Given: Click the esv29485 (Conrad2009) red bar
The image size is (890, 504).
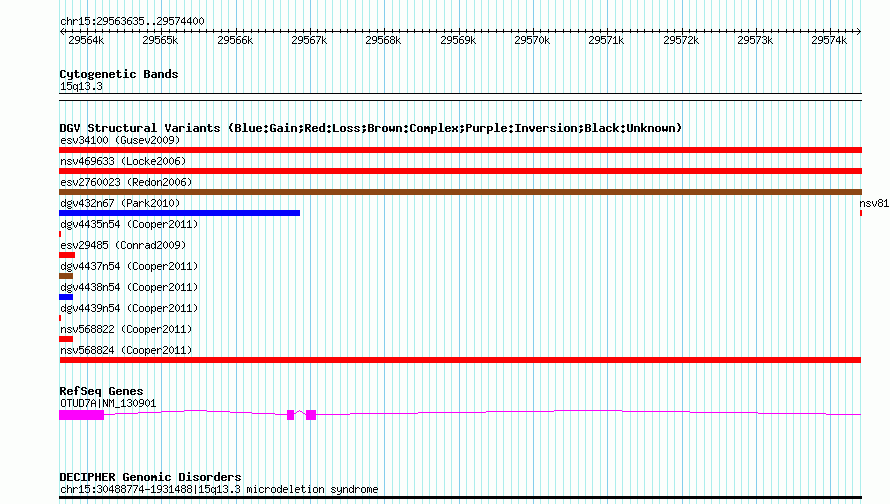Looking at the screenshot, I should 67,255.
